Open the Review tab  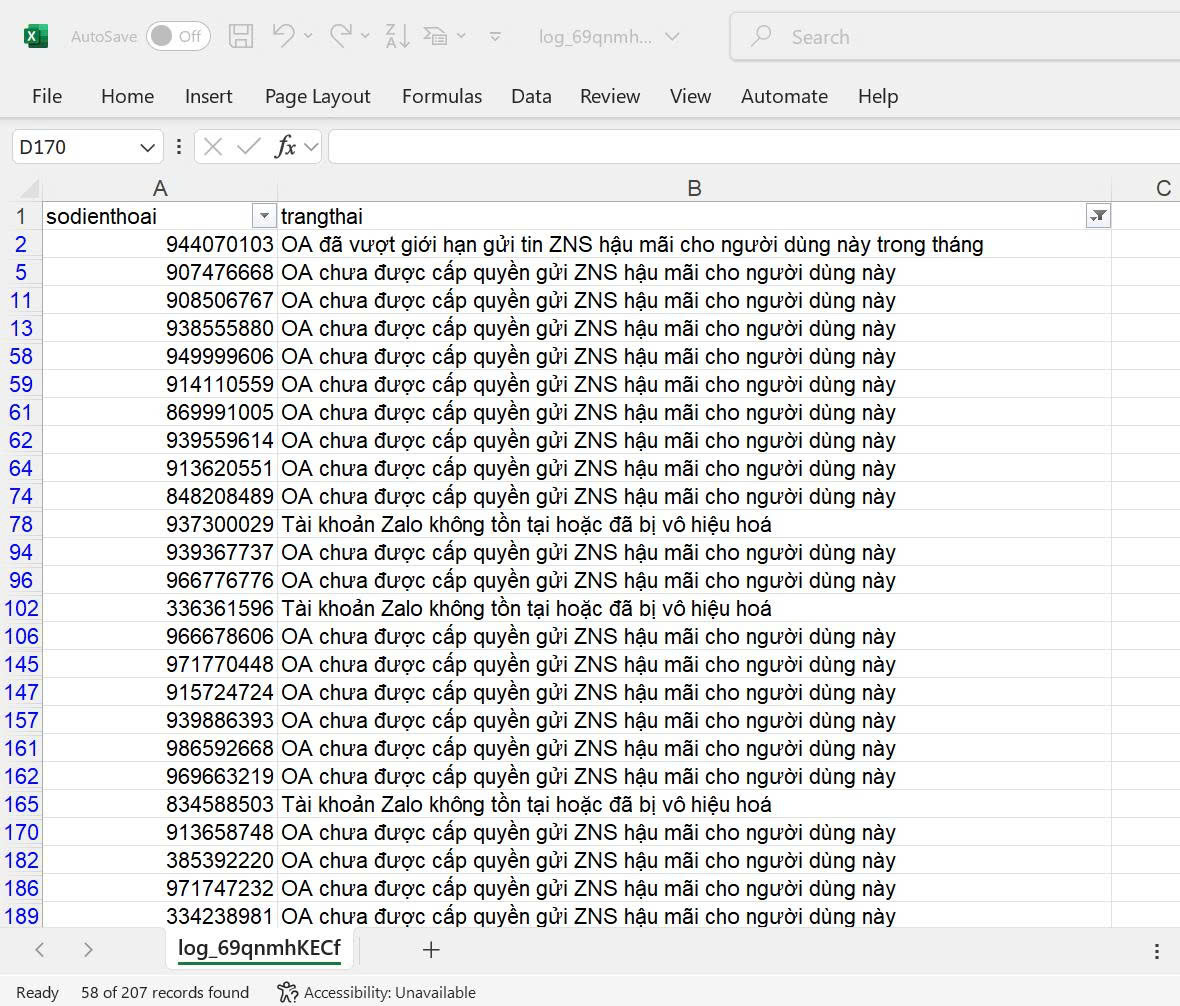point(610,96)
